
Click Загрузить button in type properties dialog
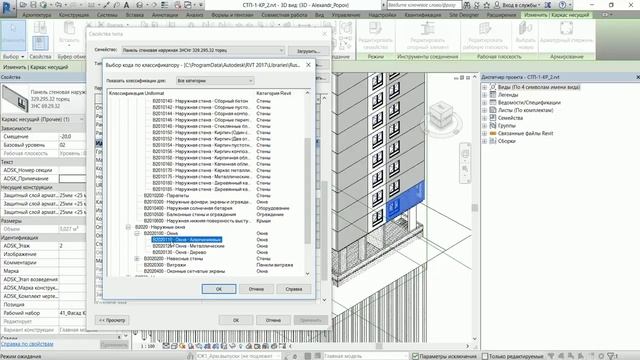[x=308, y=51]
